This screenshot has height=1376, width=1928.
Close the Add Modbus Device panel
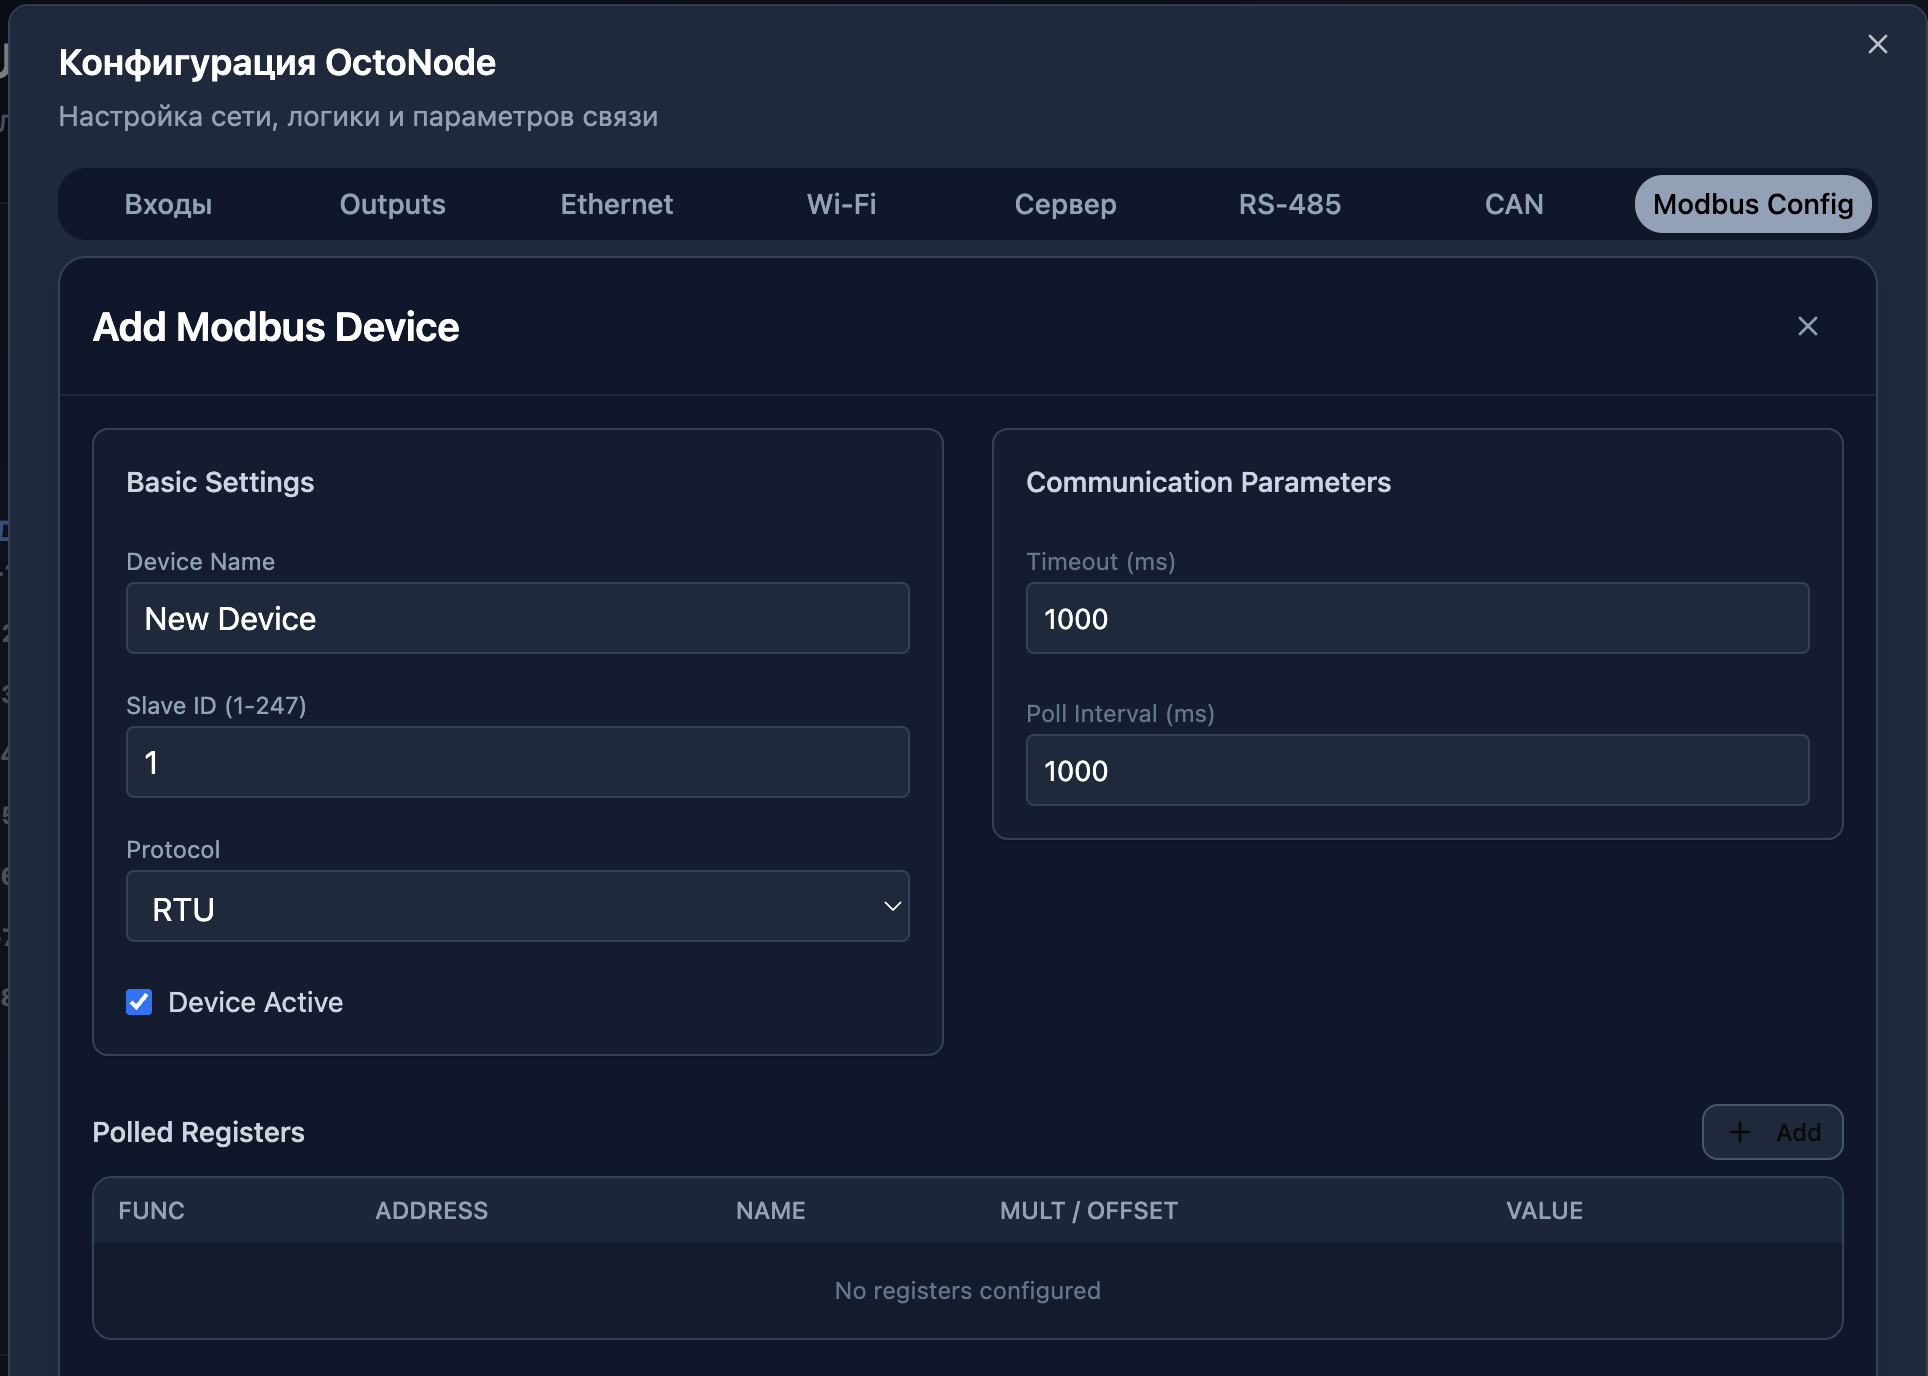(1807, 327)
